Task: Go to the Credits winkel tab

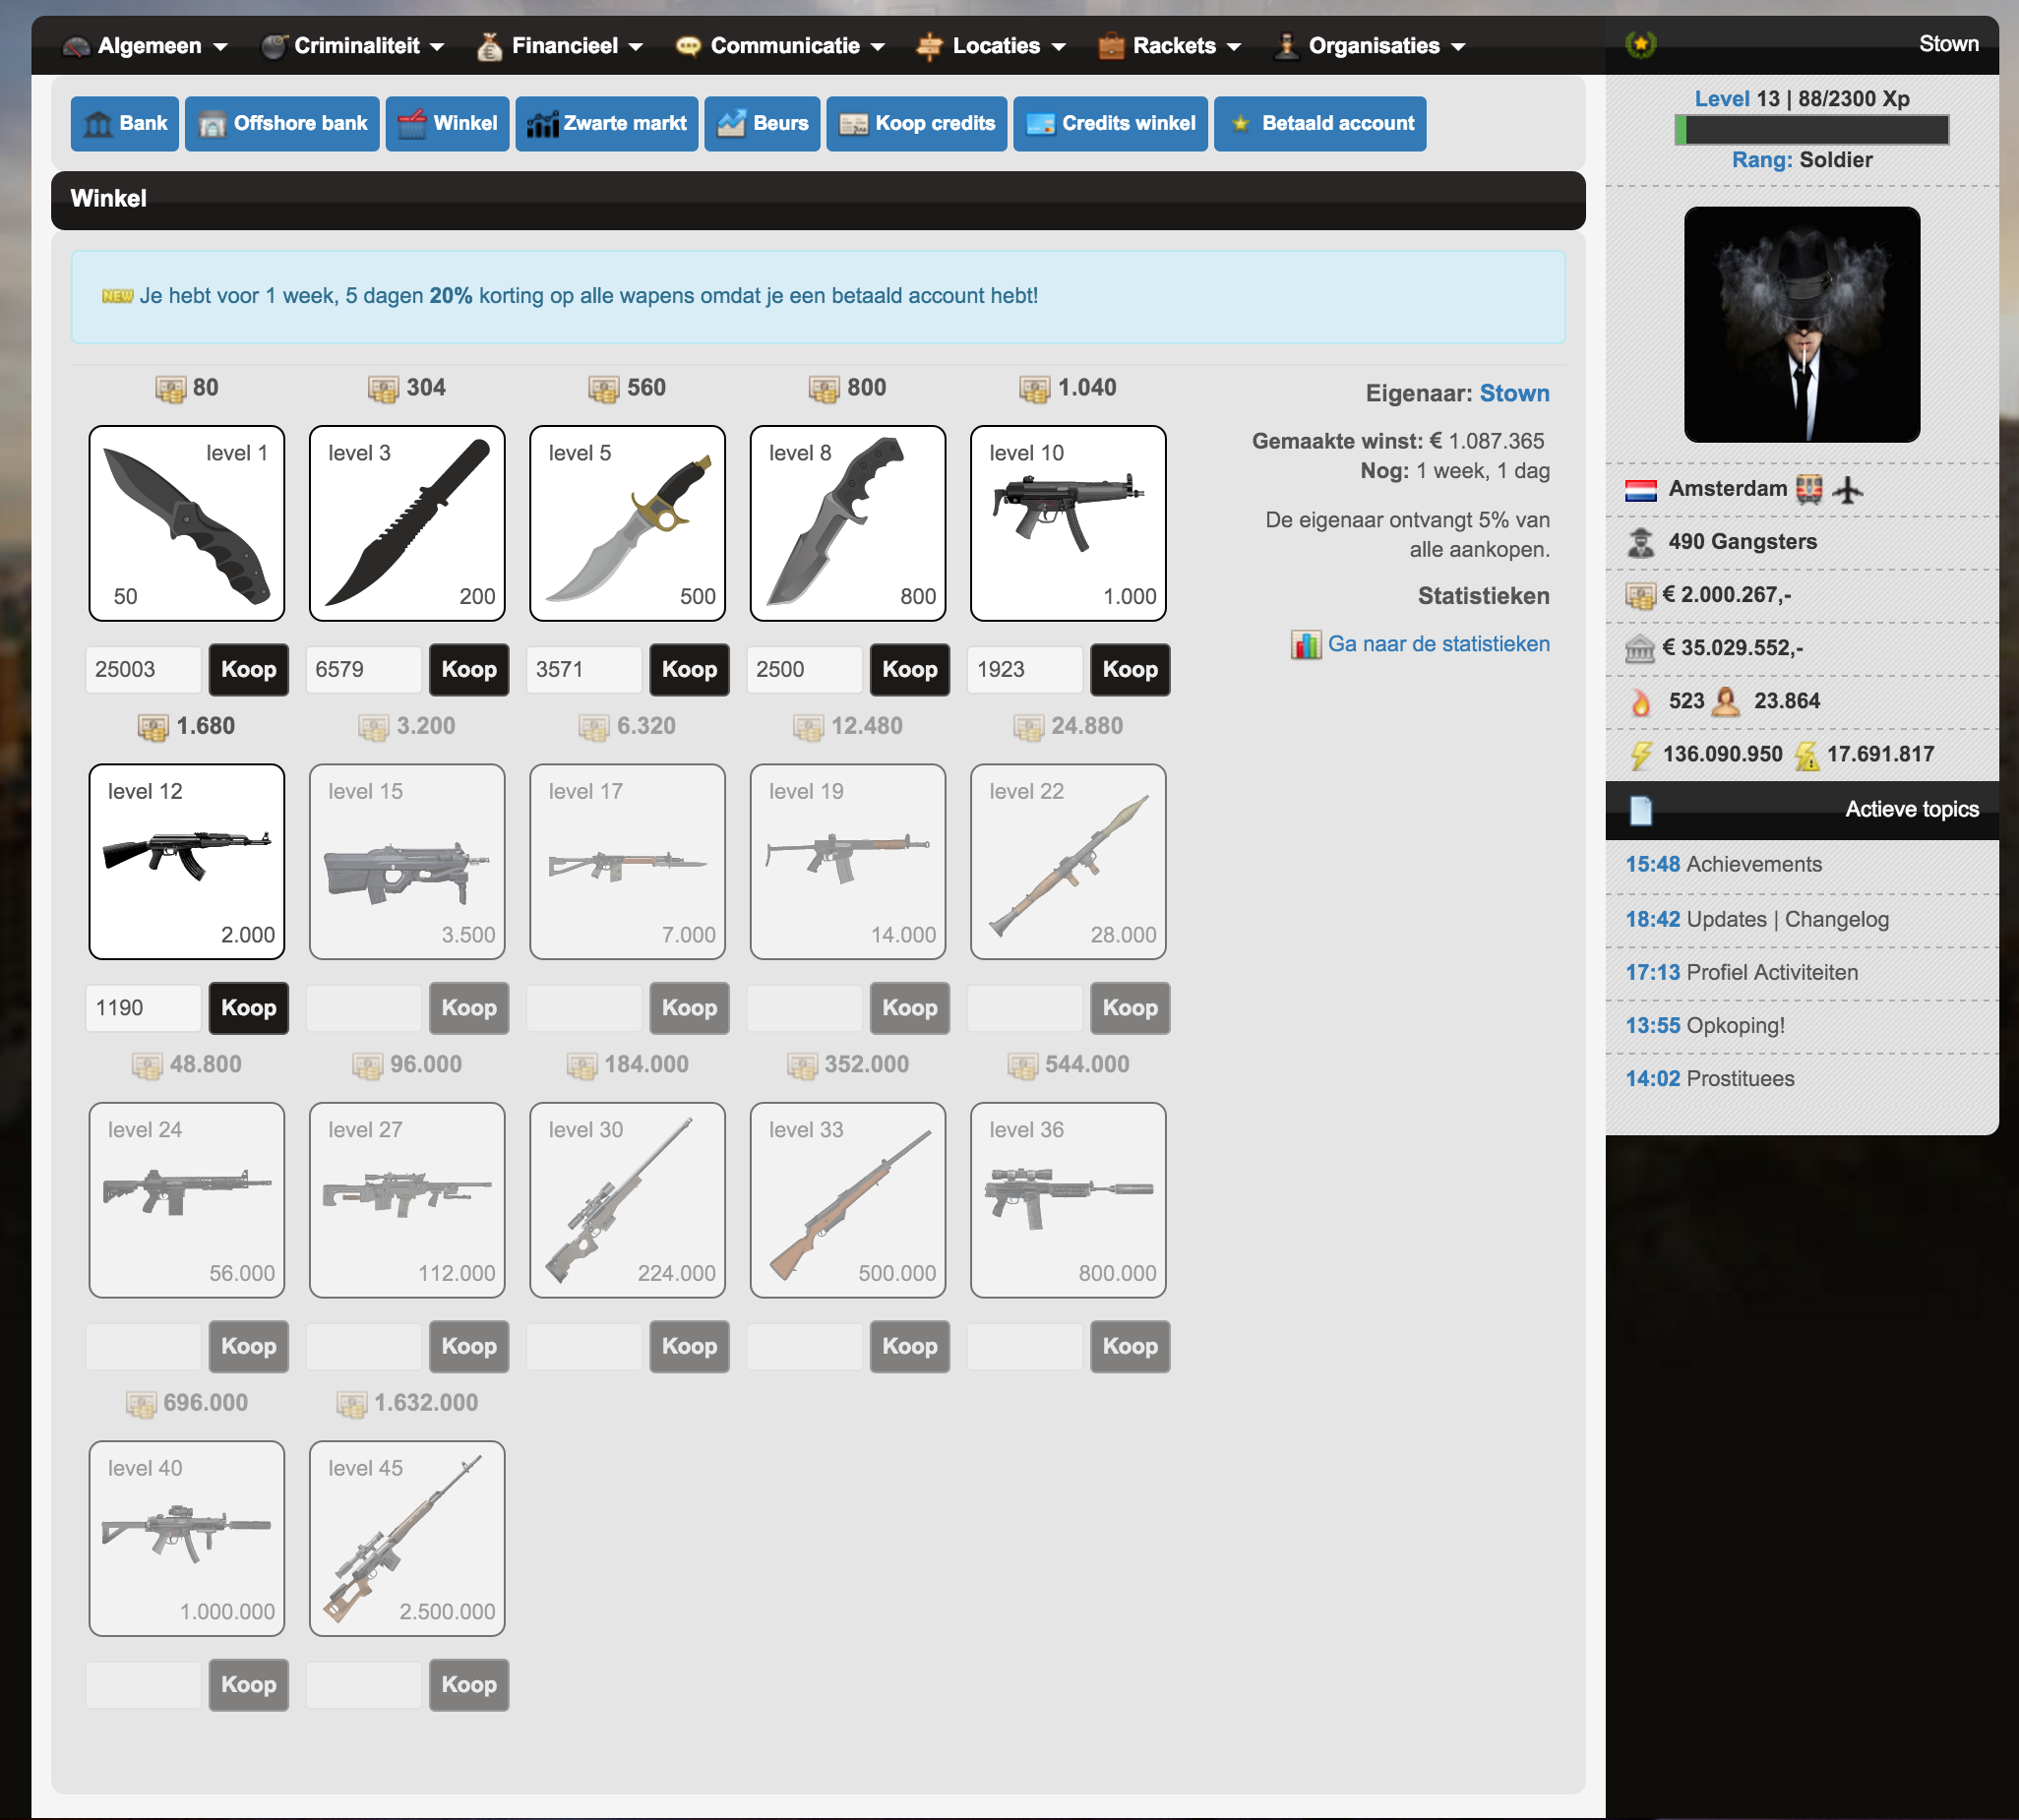Action: click(x=1110, y=124)
